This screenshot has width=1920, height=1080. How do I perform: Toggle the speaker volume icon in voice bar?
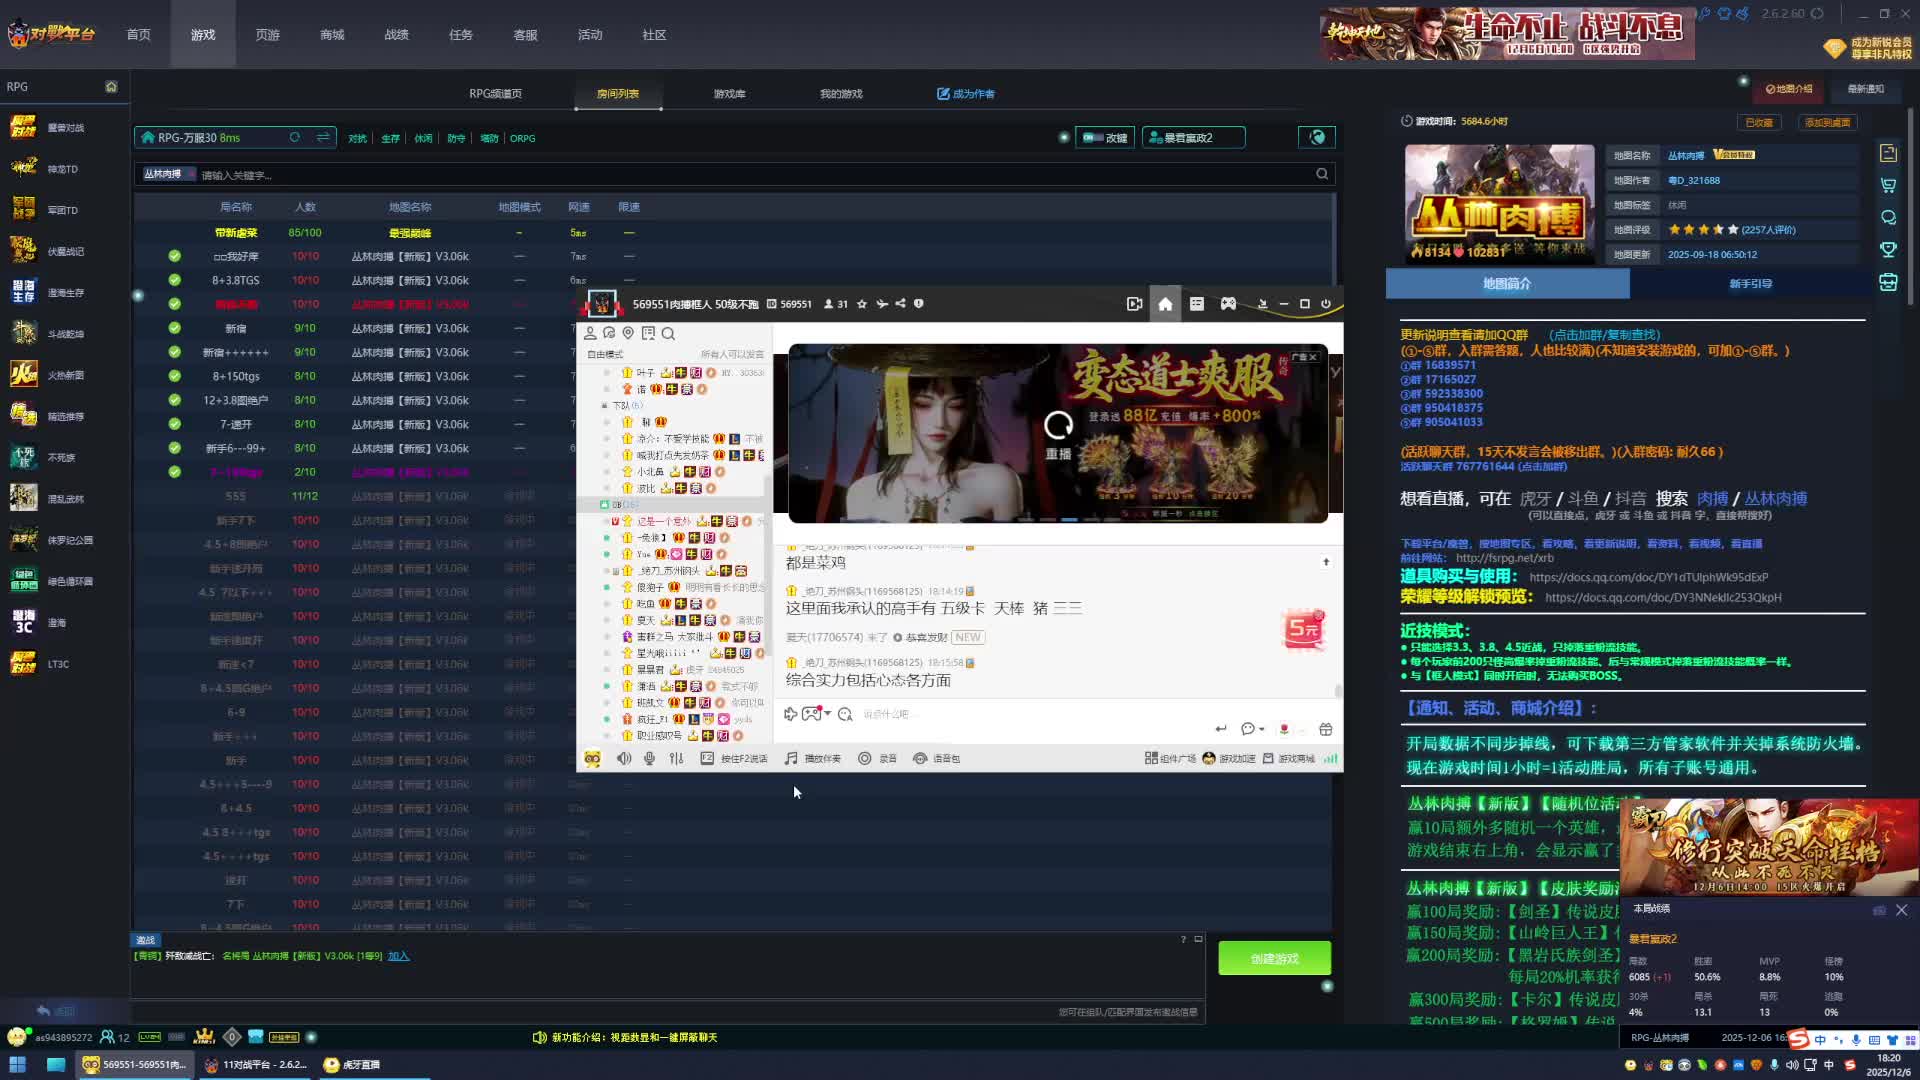pyautogui.click(x=624, y=759)
